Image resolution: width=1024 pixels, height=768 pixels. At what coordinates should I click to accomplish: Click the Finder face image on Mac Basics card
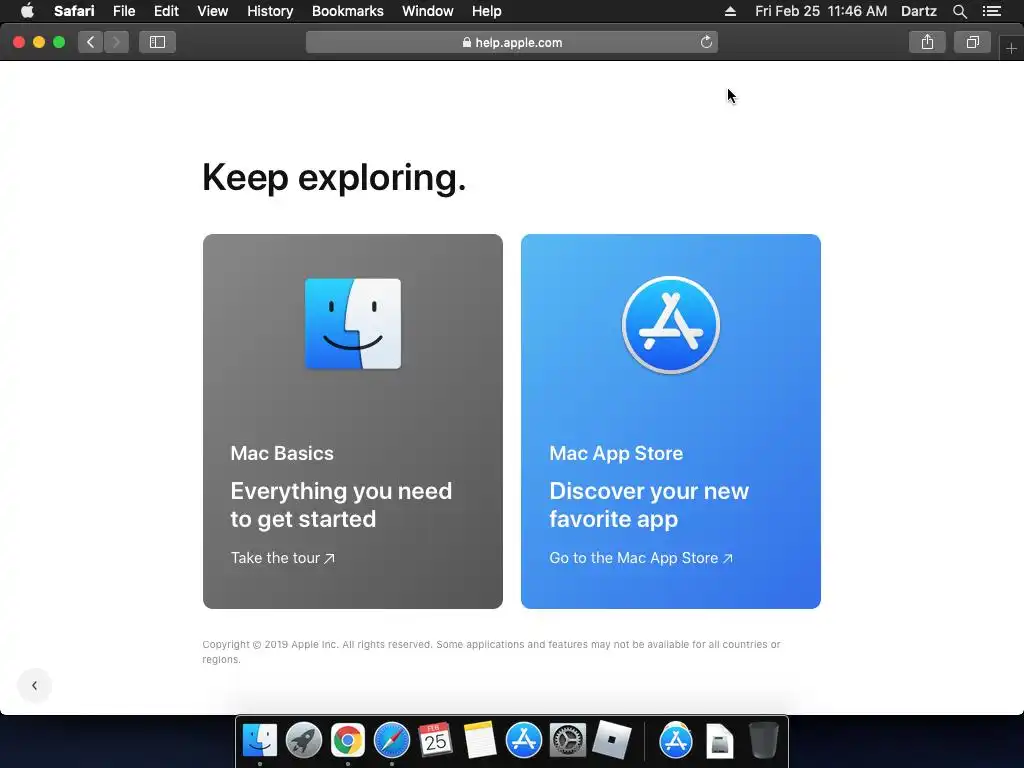(x=353, y=324)
